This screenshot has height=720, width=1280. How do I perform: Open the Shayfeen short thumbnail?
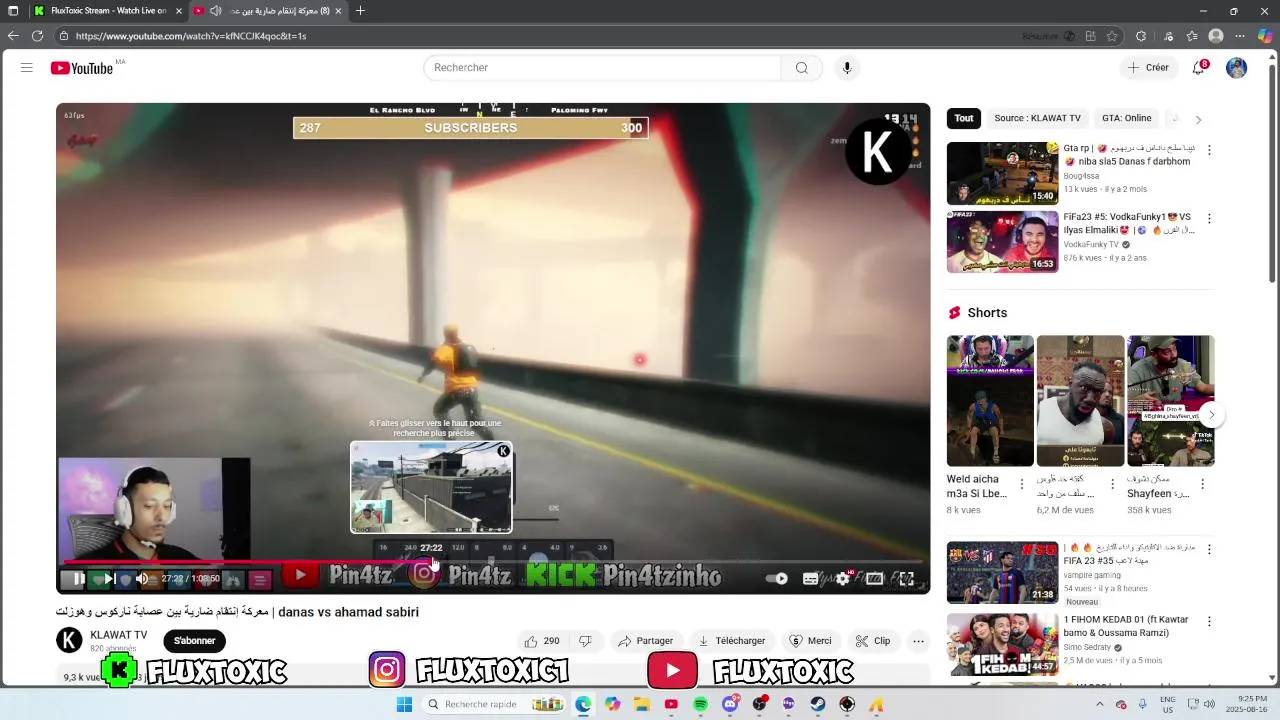coord(1171,401)
